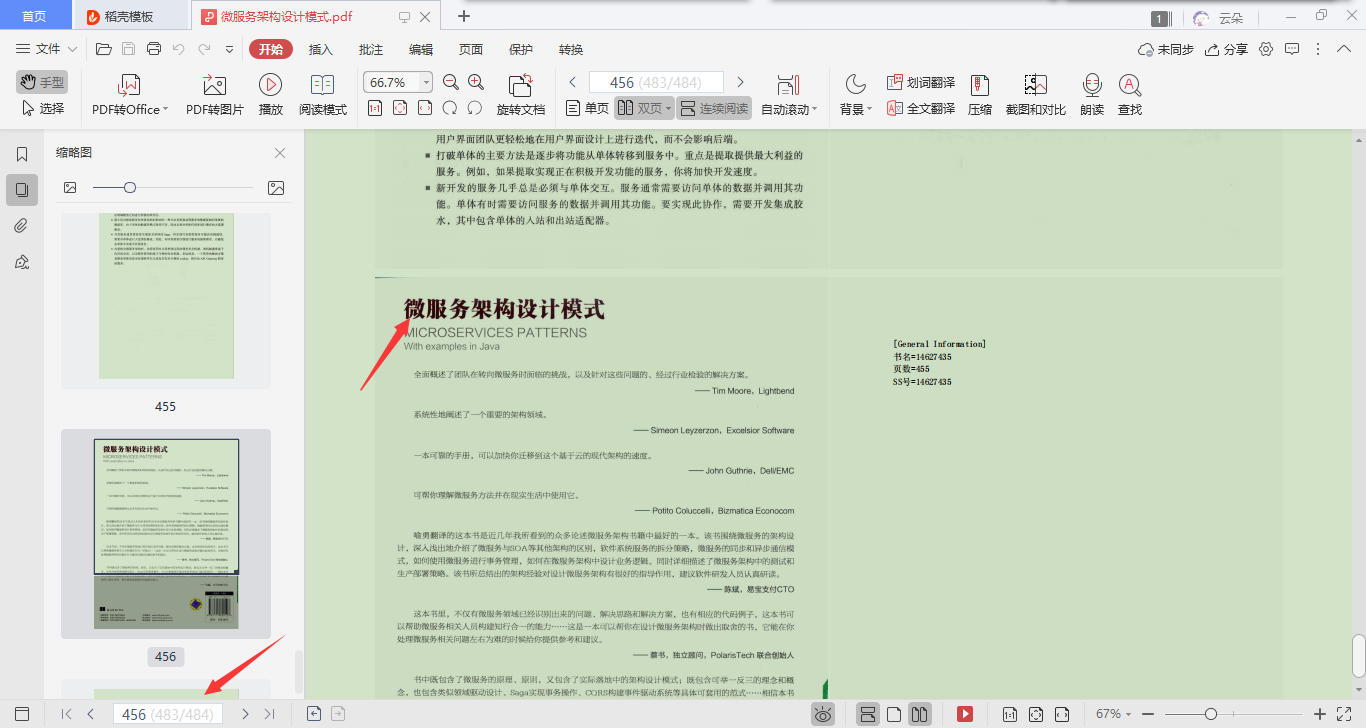
Task: Click the 压缩 compress tool
Action: click(980, 95)
